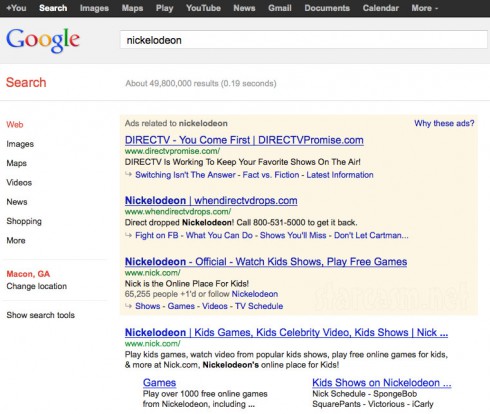Click Change location link
The width and height of the screenshot is (490, 414).
click(37, 286)
